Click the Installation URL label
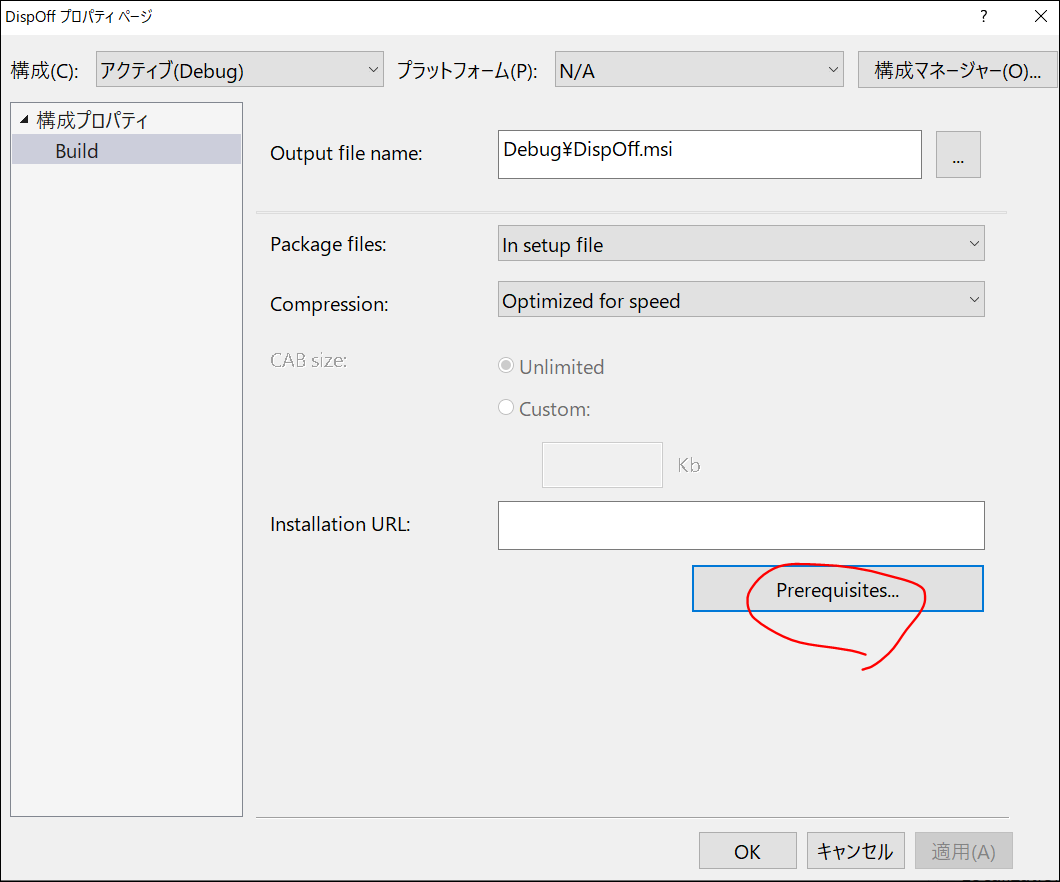The height and width of the screenshot is (882, 1060). click(340, 524)
